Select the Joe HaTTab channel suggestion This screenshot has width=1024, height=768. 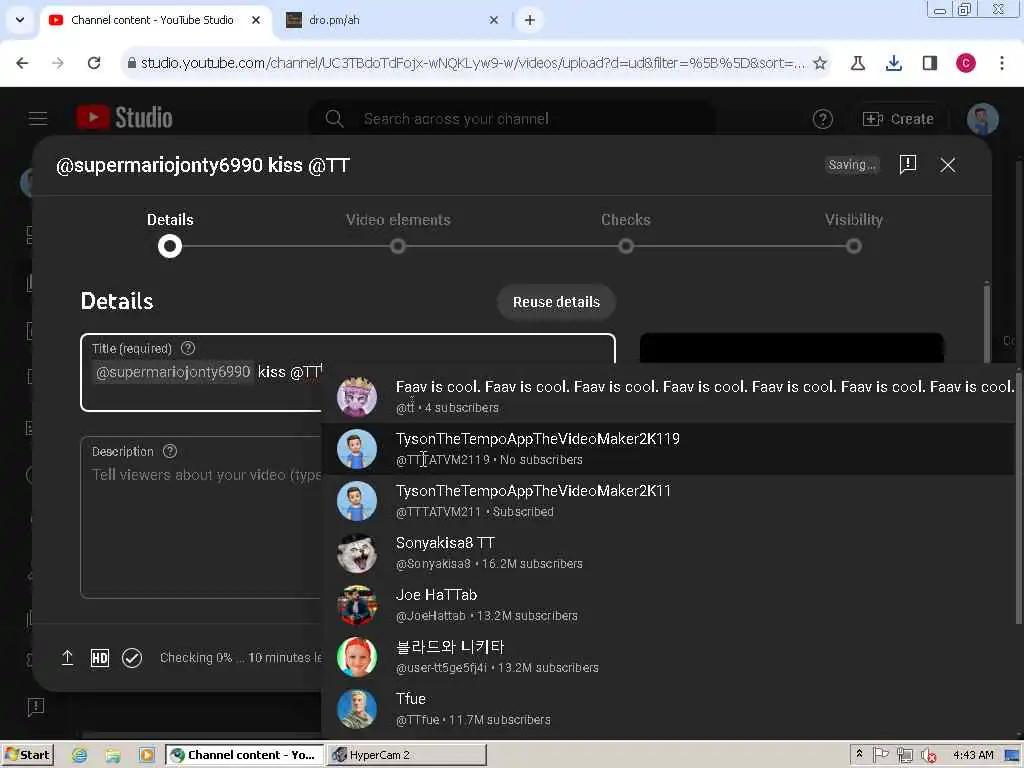(x=669, y=605)
